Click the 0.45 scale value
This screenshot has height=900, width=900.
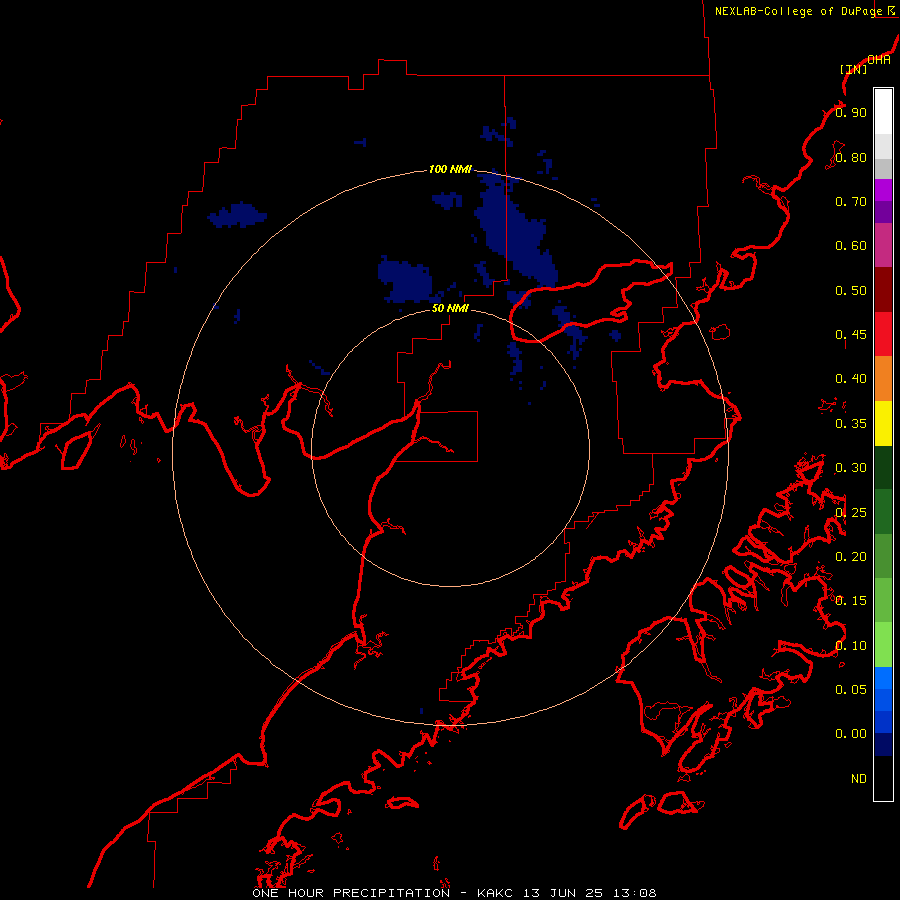pyautogui.click(x=851, y=335)
